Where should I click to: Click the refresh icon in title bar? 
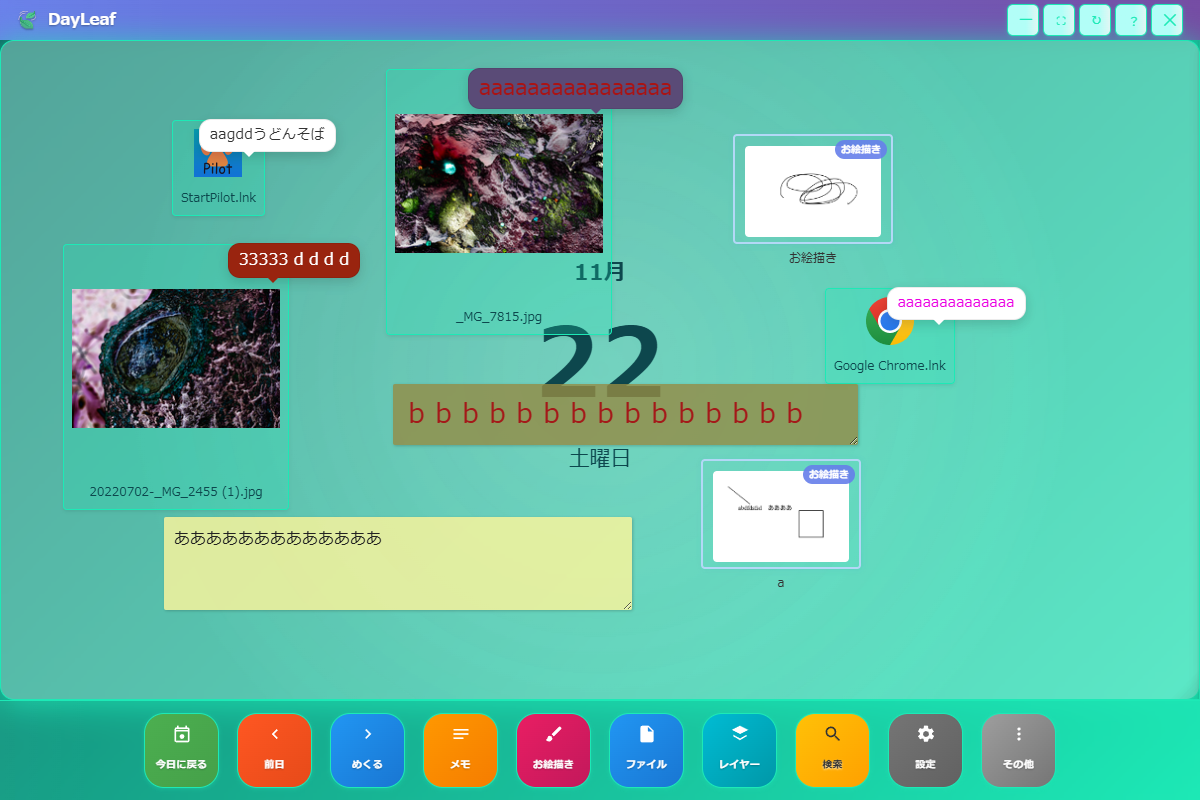[x=1095, y=20]
